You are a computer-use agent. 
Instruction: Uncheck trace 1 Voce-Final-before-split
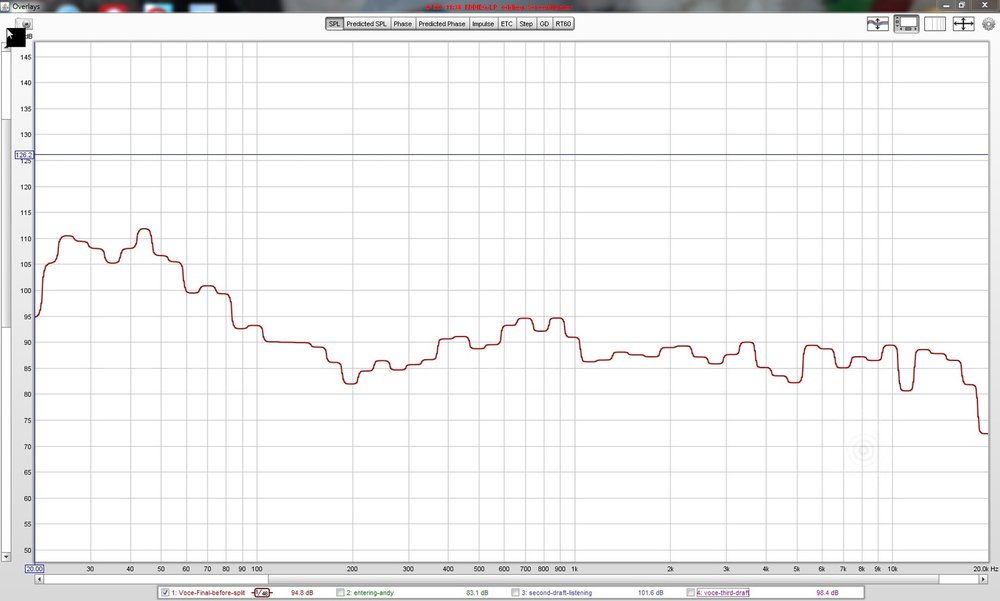pyautogui.click(x=165, y=593)
